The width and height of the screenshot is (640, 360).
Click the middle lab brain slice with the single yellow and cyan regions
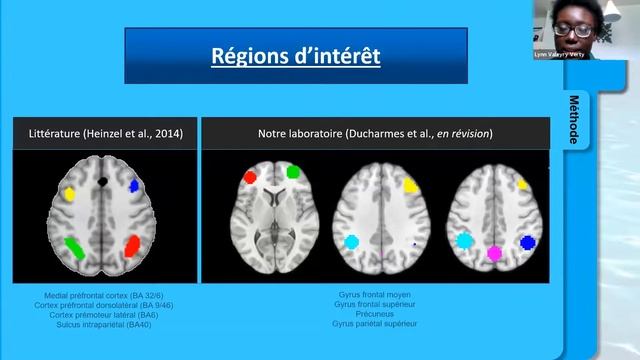[381, 219]
